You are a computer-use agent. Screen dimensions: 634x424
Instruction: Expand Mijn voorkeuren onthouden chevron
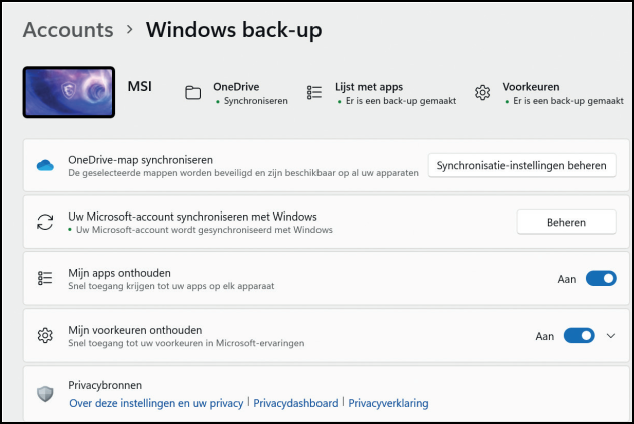pos(612,336)
